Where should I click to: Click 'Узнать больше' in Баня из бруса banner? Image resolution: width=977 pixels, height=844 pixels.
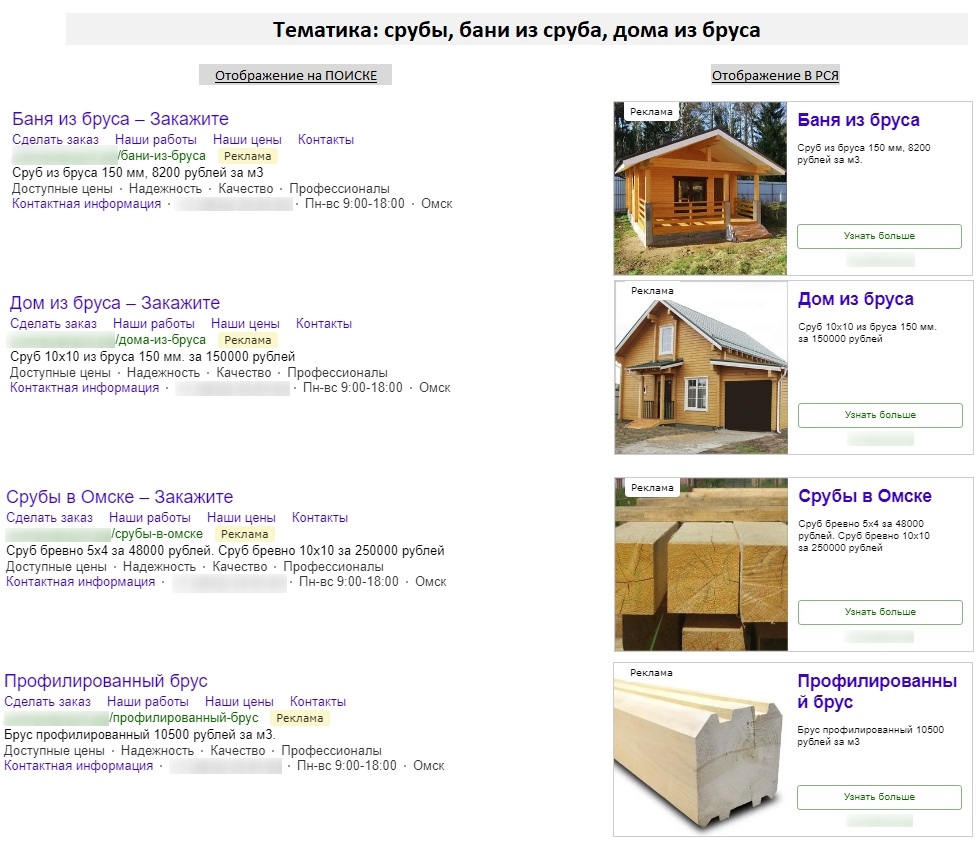[879, 236]
